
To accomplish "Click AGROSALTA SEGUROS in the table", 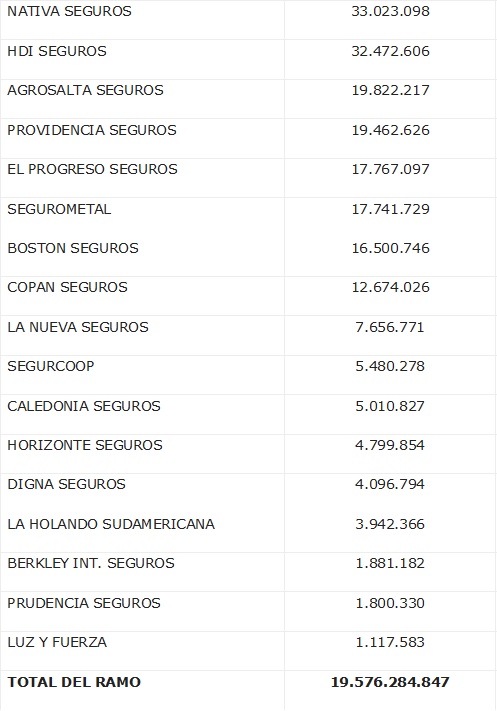I will coord(85,90).
